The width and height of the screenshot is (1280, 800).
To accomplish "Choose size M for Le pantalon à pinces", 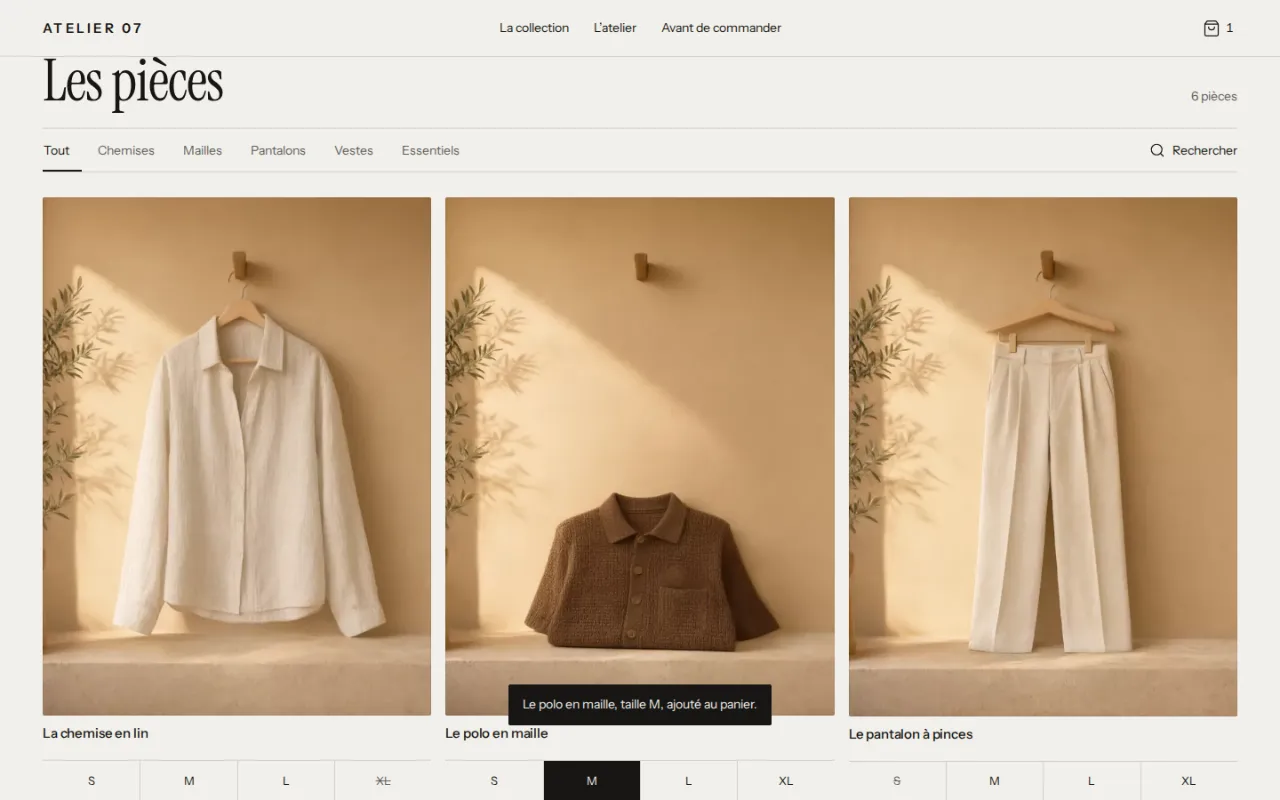I will [995, 781].
